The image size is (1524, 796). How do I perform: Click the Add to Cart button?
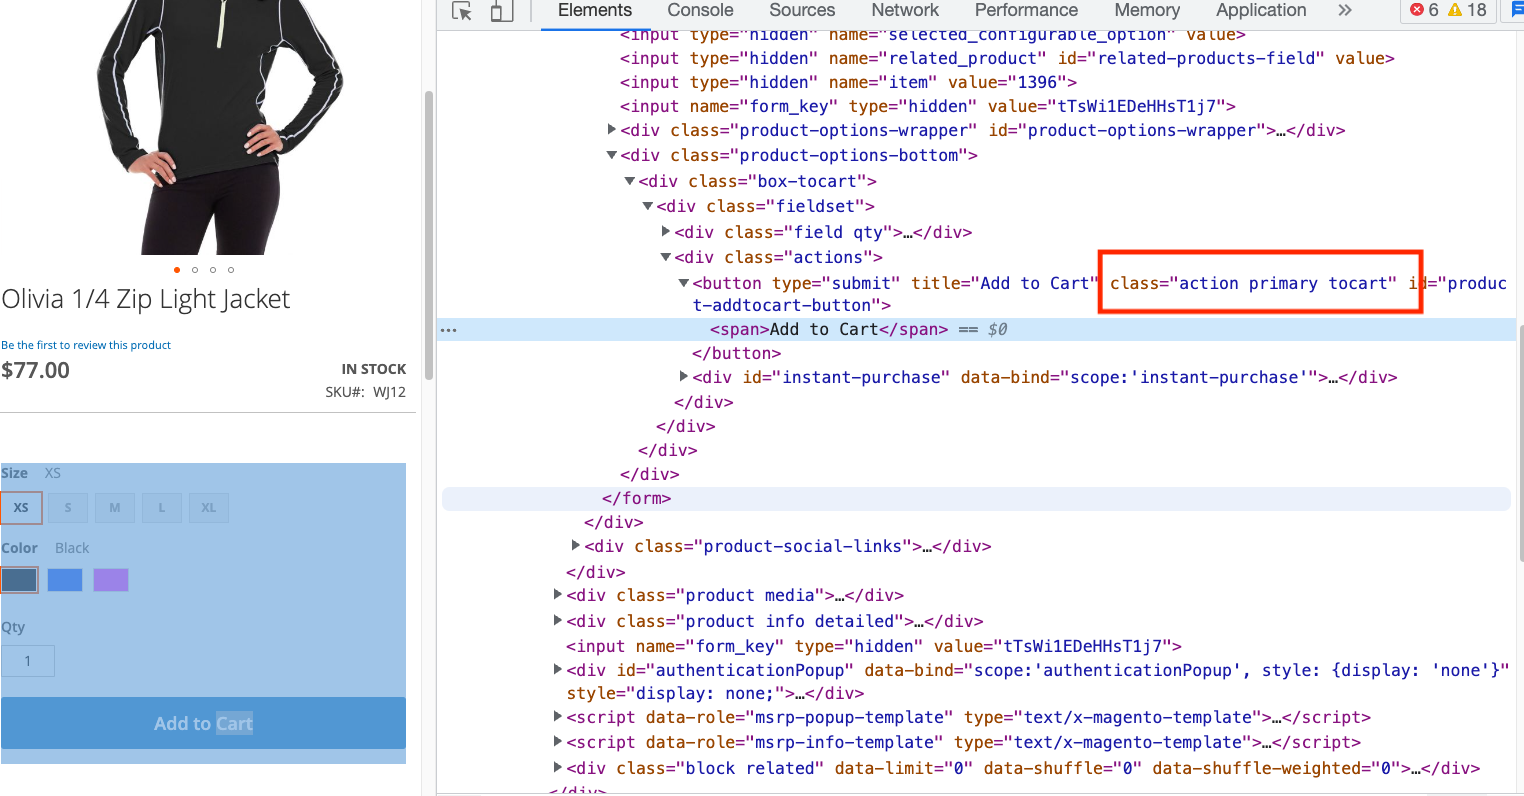[x=203, y=723]
